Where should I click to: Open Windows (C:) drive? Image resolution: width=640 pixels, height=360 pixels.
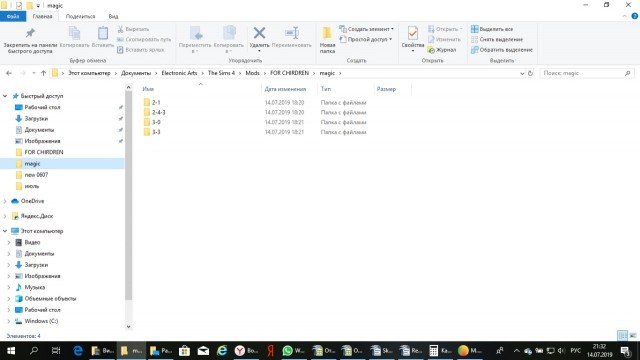(x=41, y=321)
